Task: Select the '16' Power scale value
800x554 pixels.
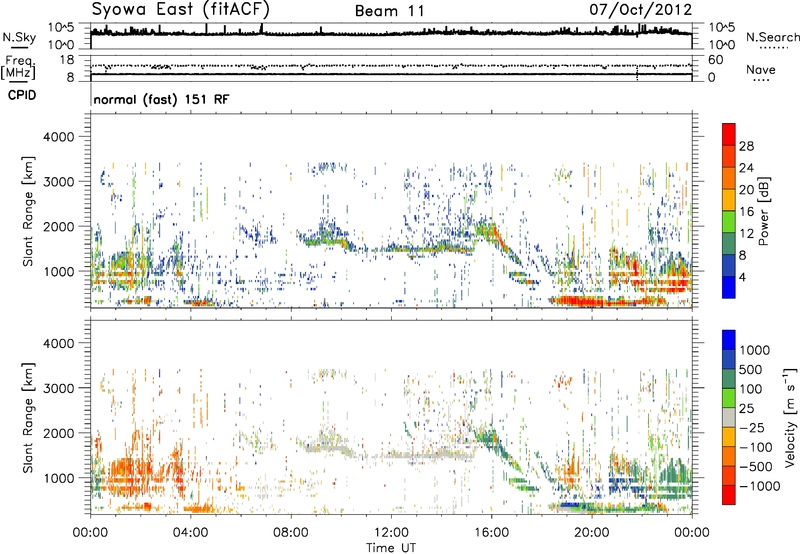Action: pos(746,212)
